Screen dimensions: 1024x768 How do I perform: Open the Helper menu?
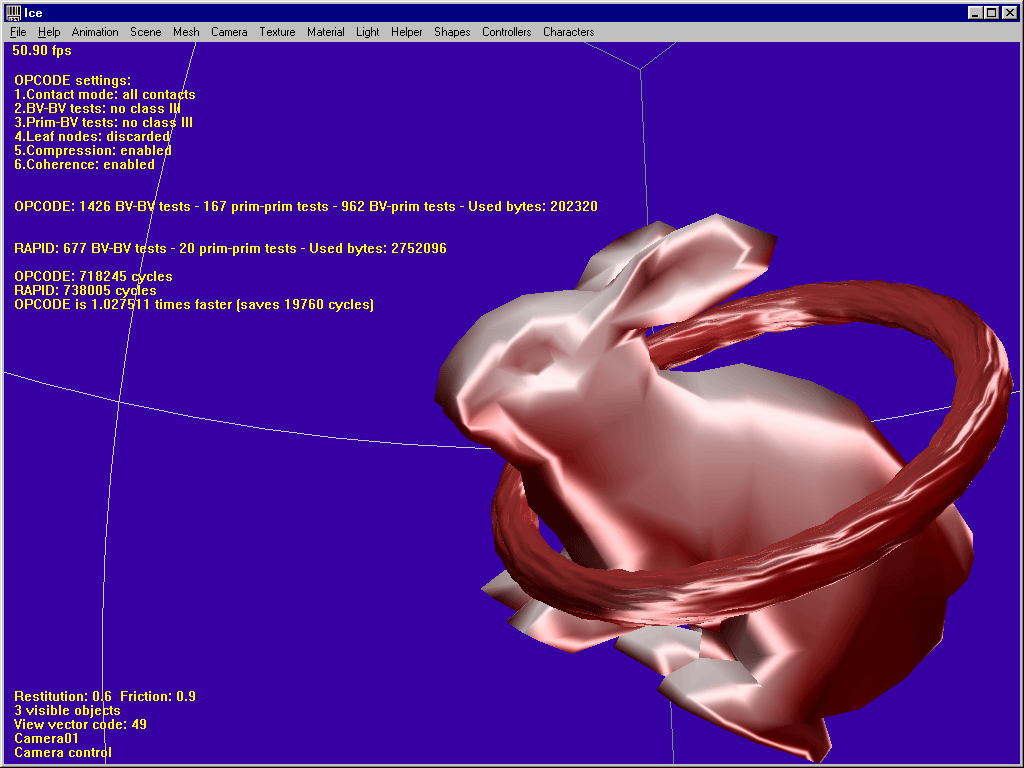point(406,32)
